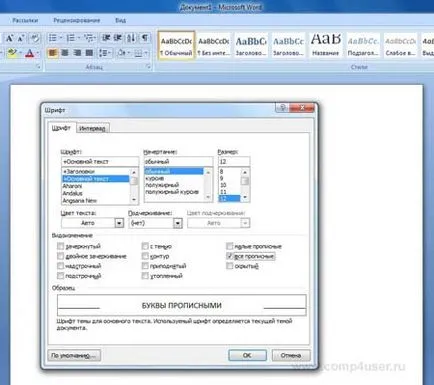The image size is (434, 385).
Task: Open the Рассылки ribbon tab
Action: pyautogui.click(x=25, y=20)
